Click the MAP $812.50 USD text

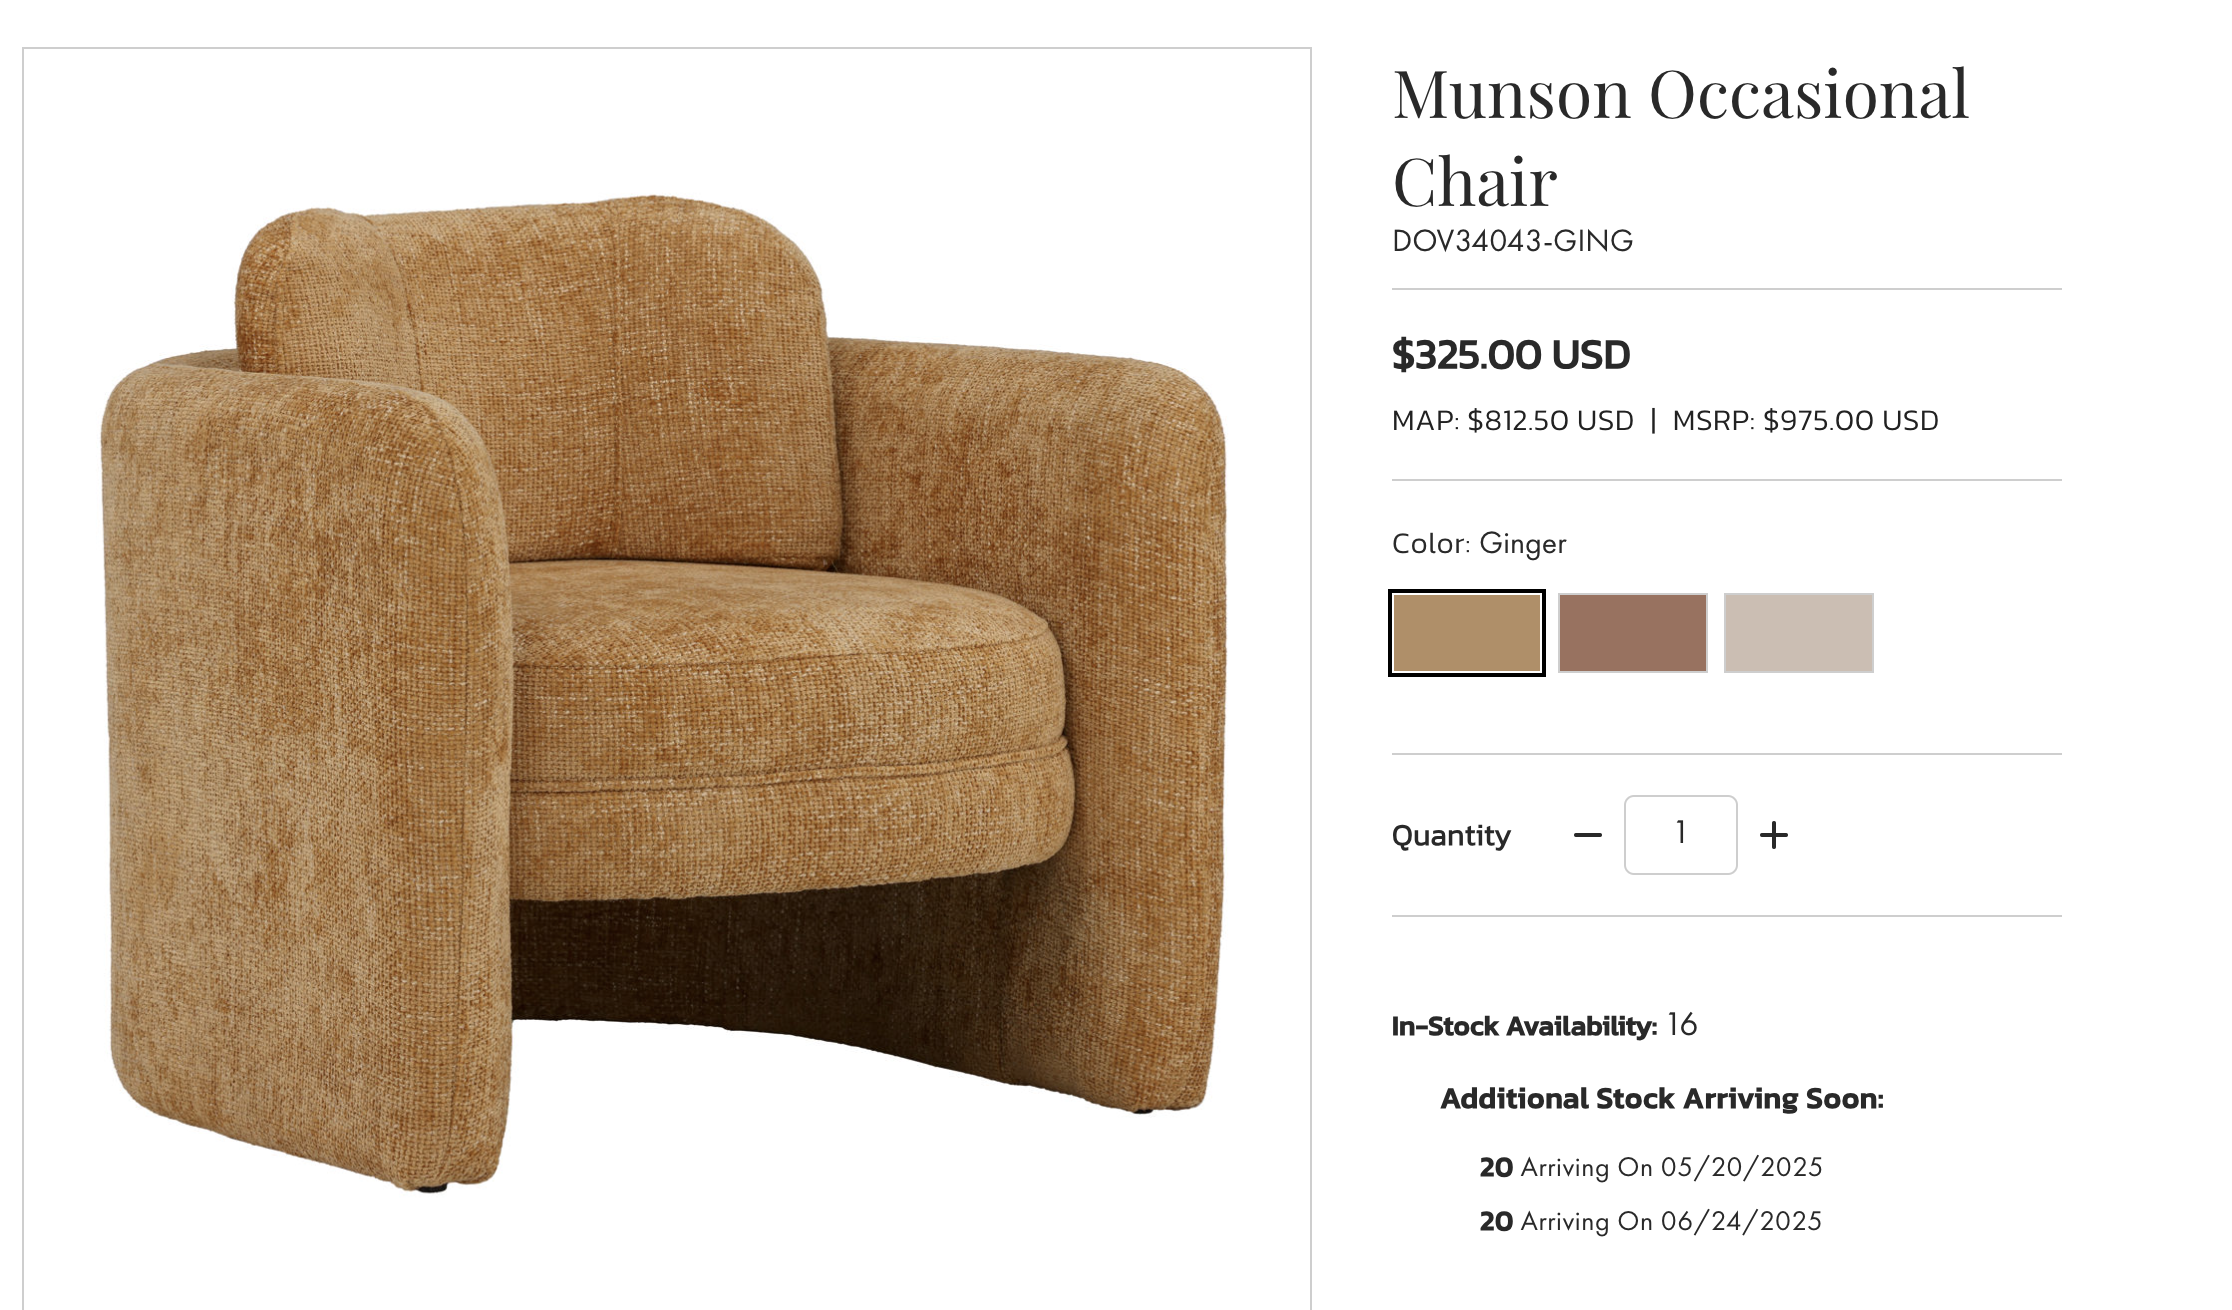pos(1513,421)
